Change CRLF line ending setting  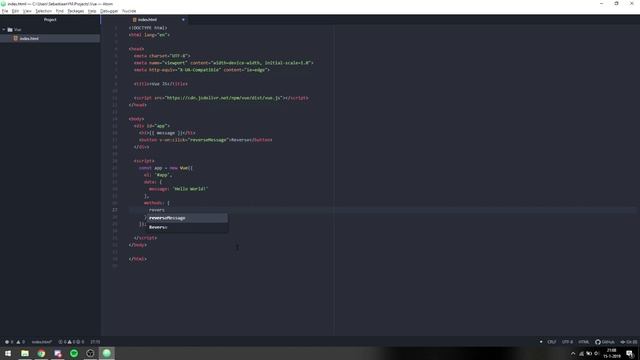(551, 342)
